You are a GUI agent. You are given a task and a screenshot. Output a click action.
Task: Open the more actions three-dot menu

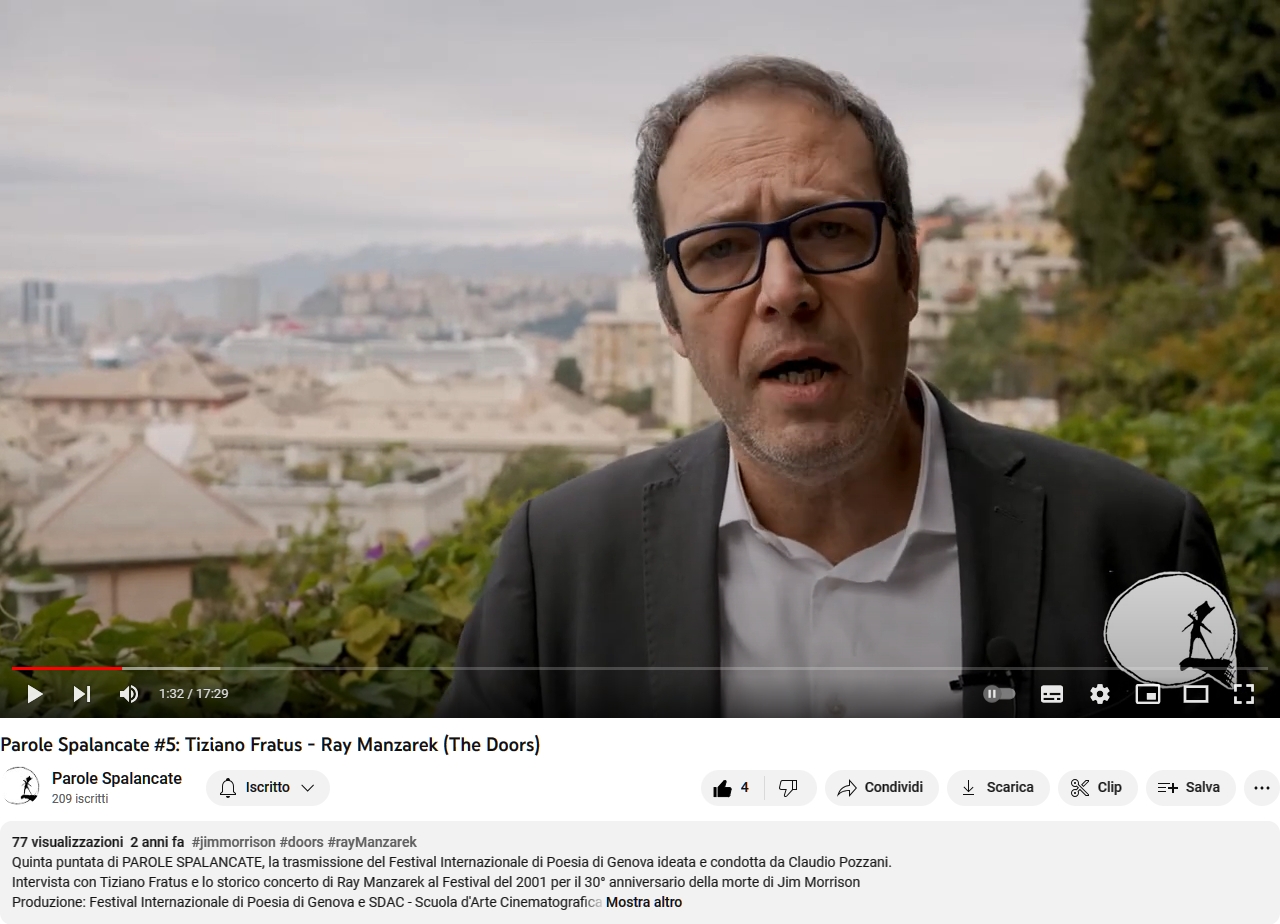click(x=1262, y=788)
